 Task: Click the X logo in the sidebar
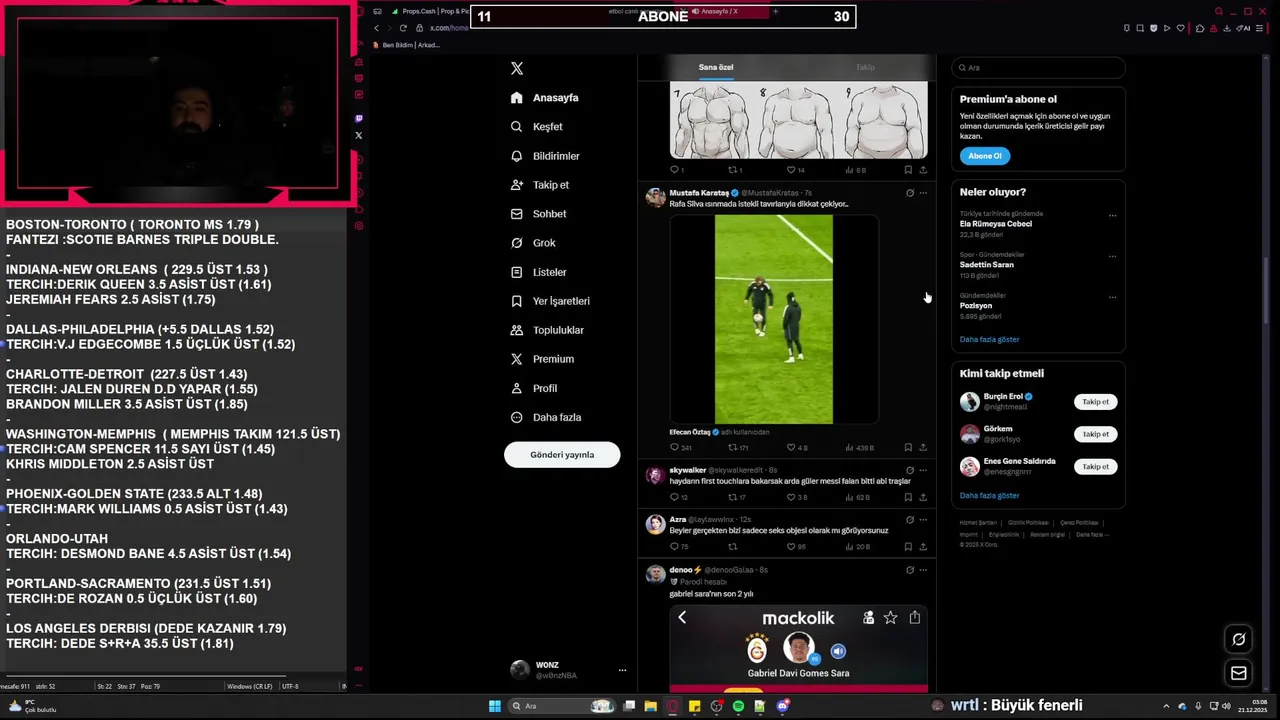click(517, 69)
